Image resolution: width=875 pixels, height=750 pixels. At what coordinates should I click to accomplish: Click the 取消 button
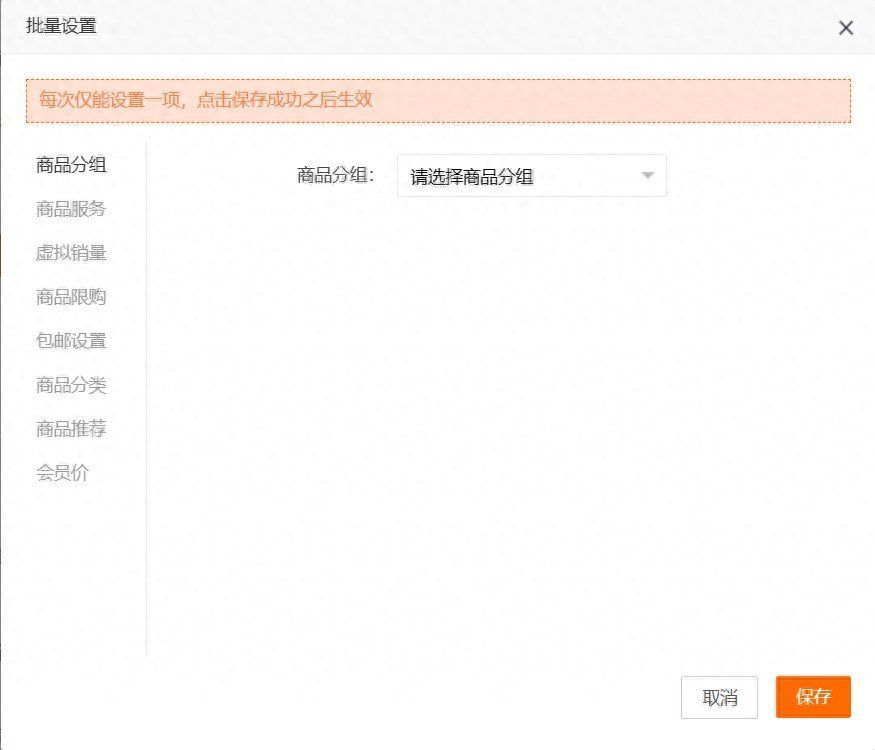[x=719, y=698]
